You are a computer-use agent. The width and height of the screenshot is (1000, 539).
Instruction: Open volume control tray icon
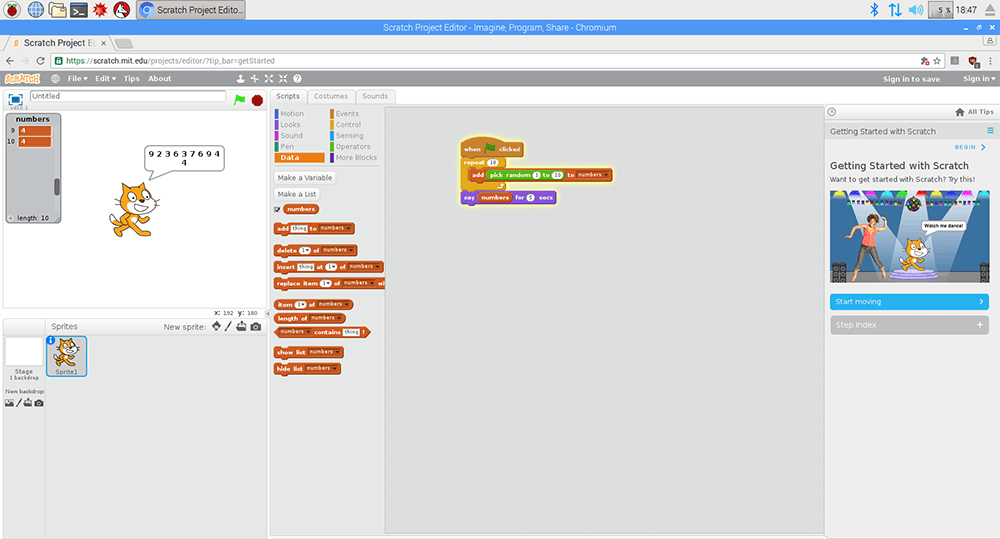click(916, 10)
